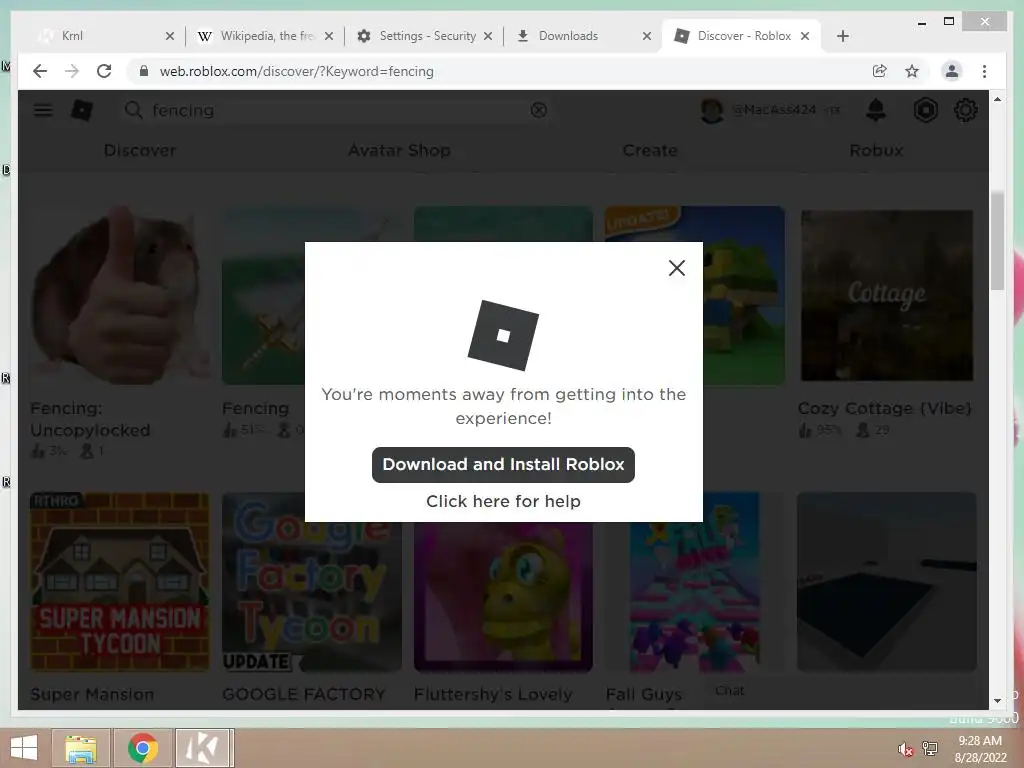
Task: Click the page vertical scrollbar thumb
Action: coord(997,240)
